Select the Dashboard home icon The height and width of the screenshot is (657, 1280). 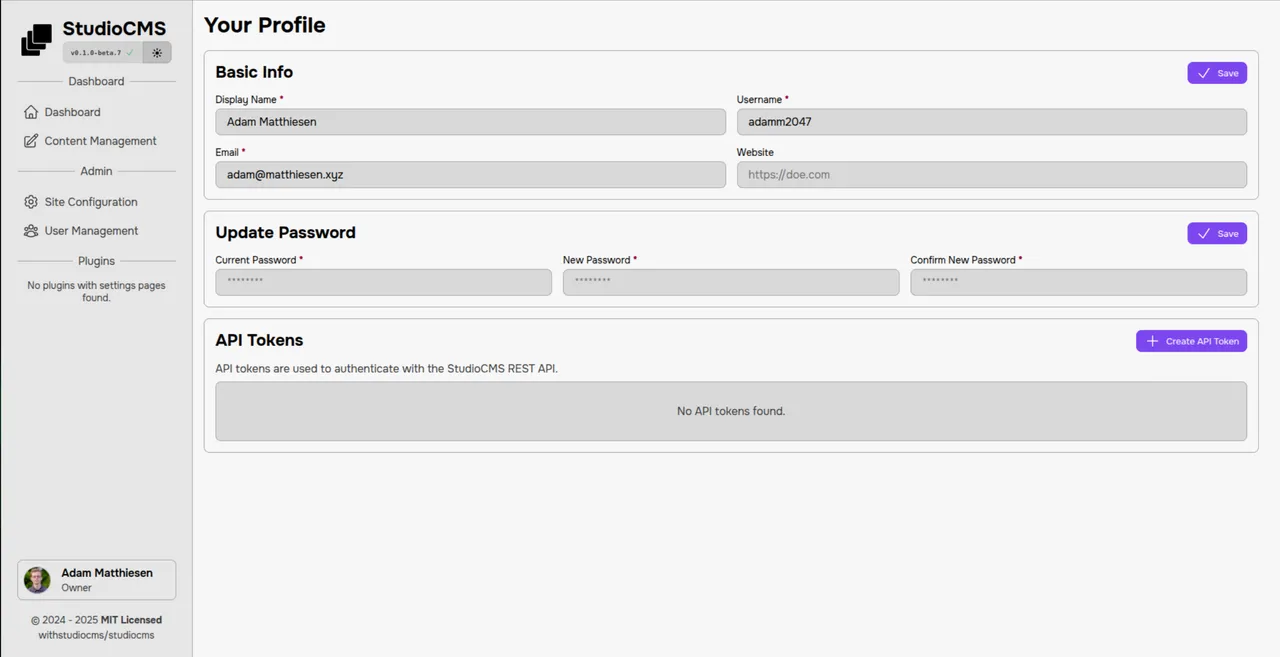coord(31,112)
